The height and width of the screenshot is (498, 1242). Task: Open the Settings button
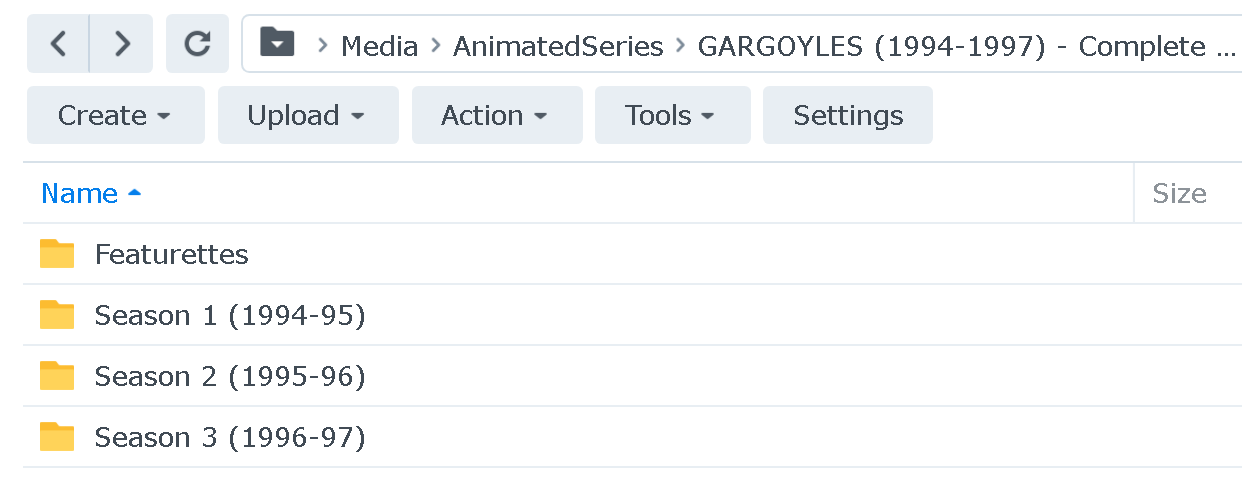point(847,116)
